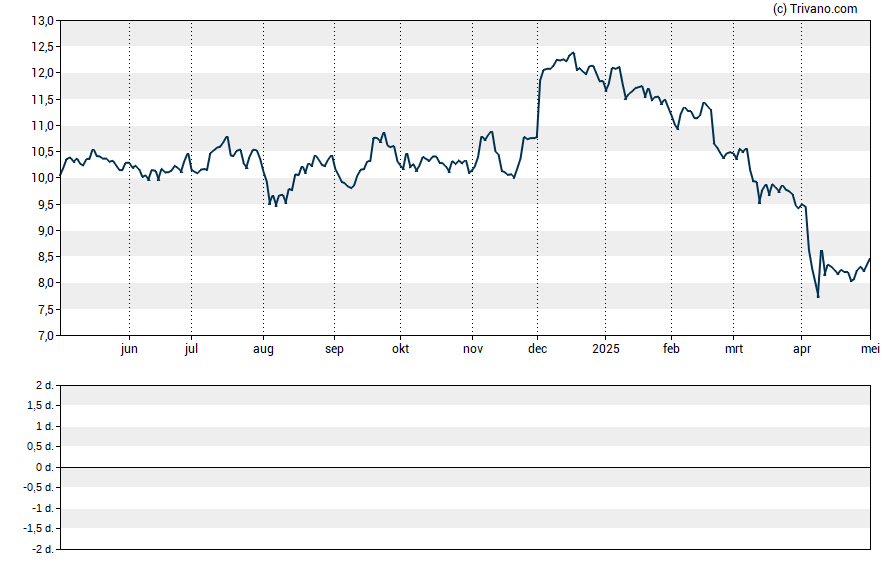Viewport: 888px width, 565px height.
Task: Click the okt month label
Action: click(x=400, y=349)
